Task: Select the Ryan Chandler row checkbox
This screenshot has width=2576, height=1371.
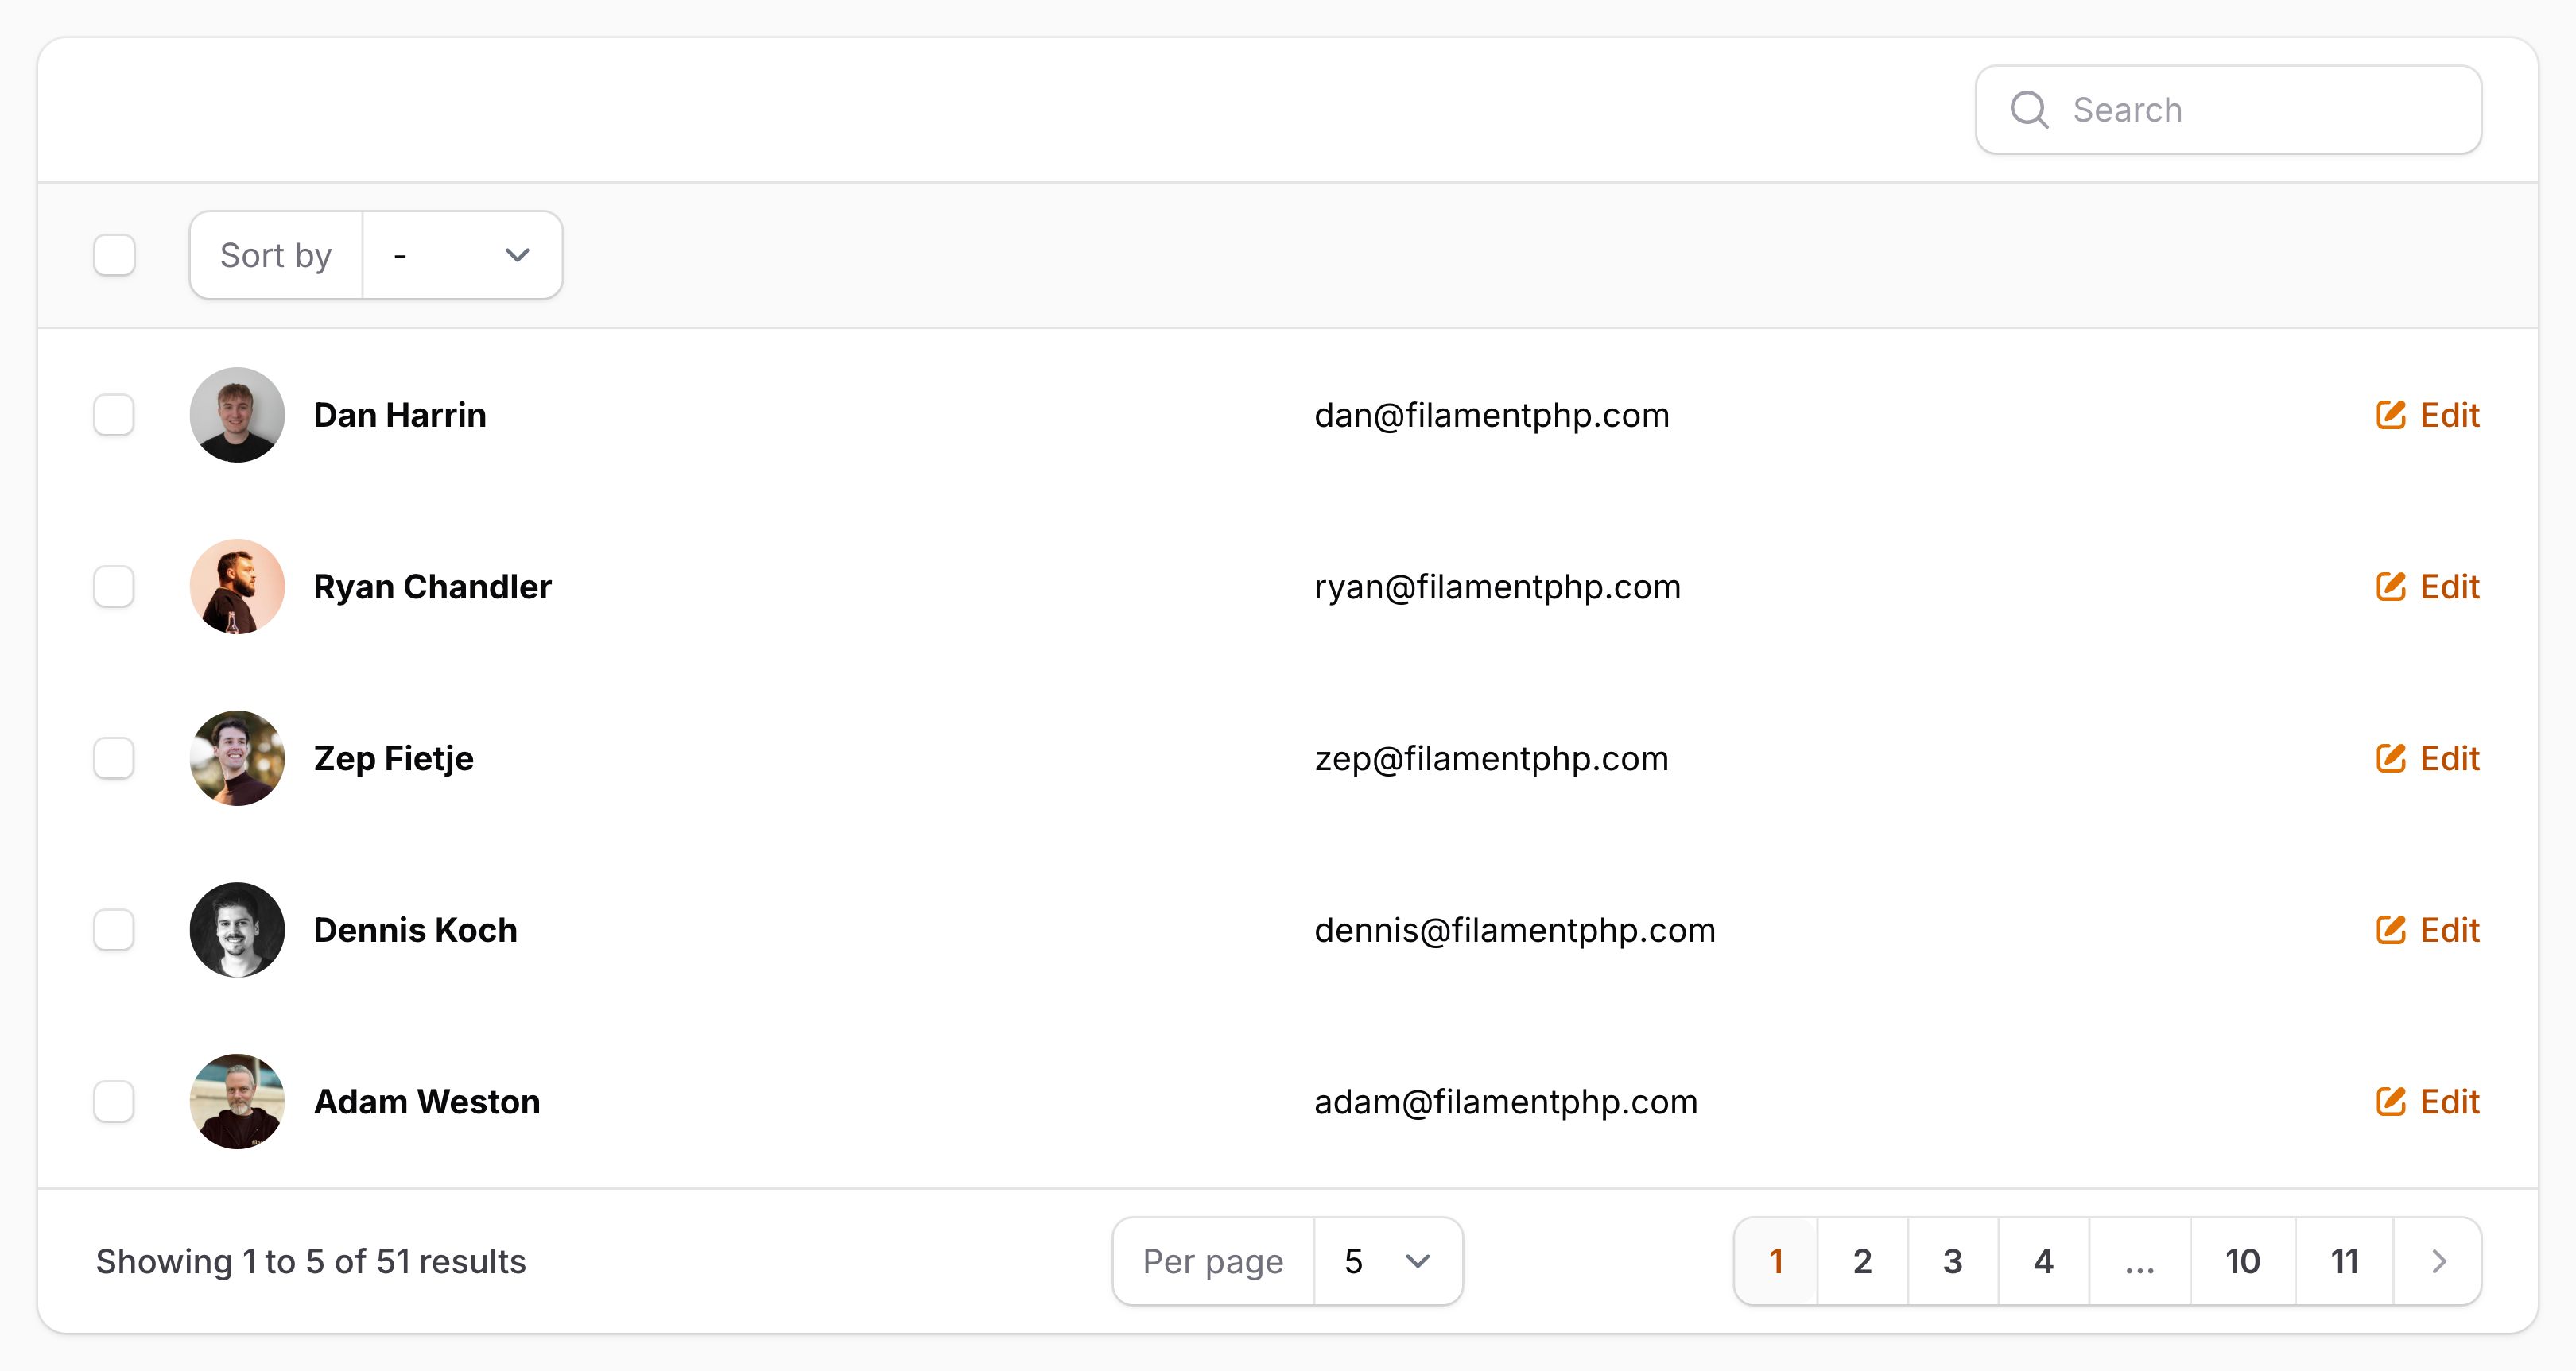Action: pyautogui.click(x=114, y=587)
